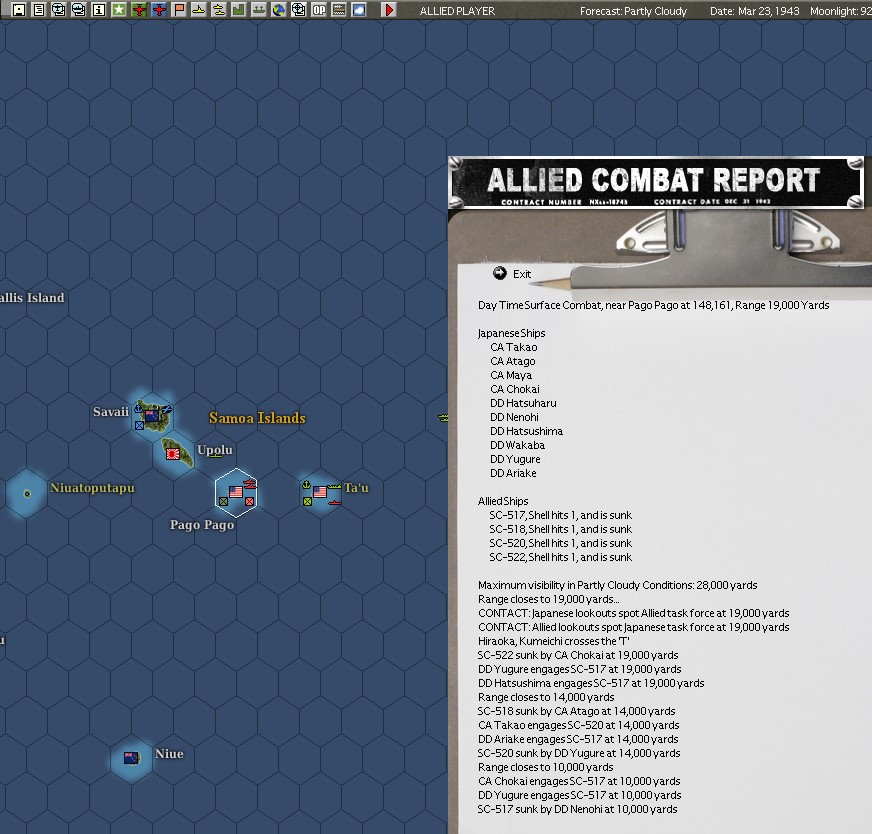Open the green factory-shaped toolbar icon
This screenshot has width=872, height=834.
pyautogui.click(x=239, y=9)
